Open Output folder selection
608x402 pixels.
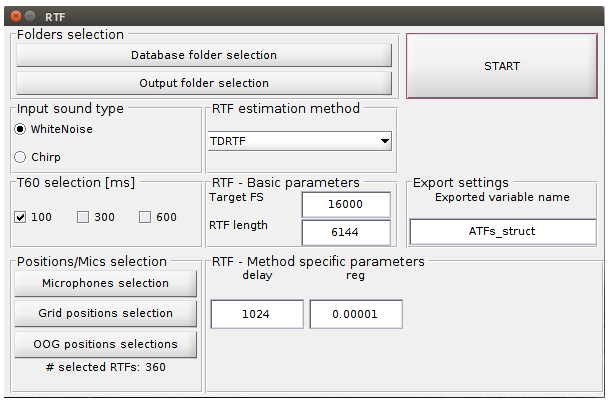pos(204,83)
